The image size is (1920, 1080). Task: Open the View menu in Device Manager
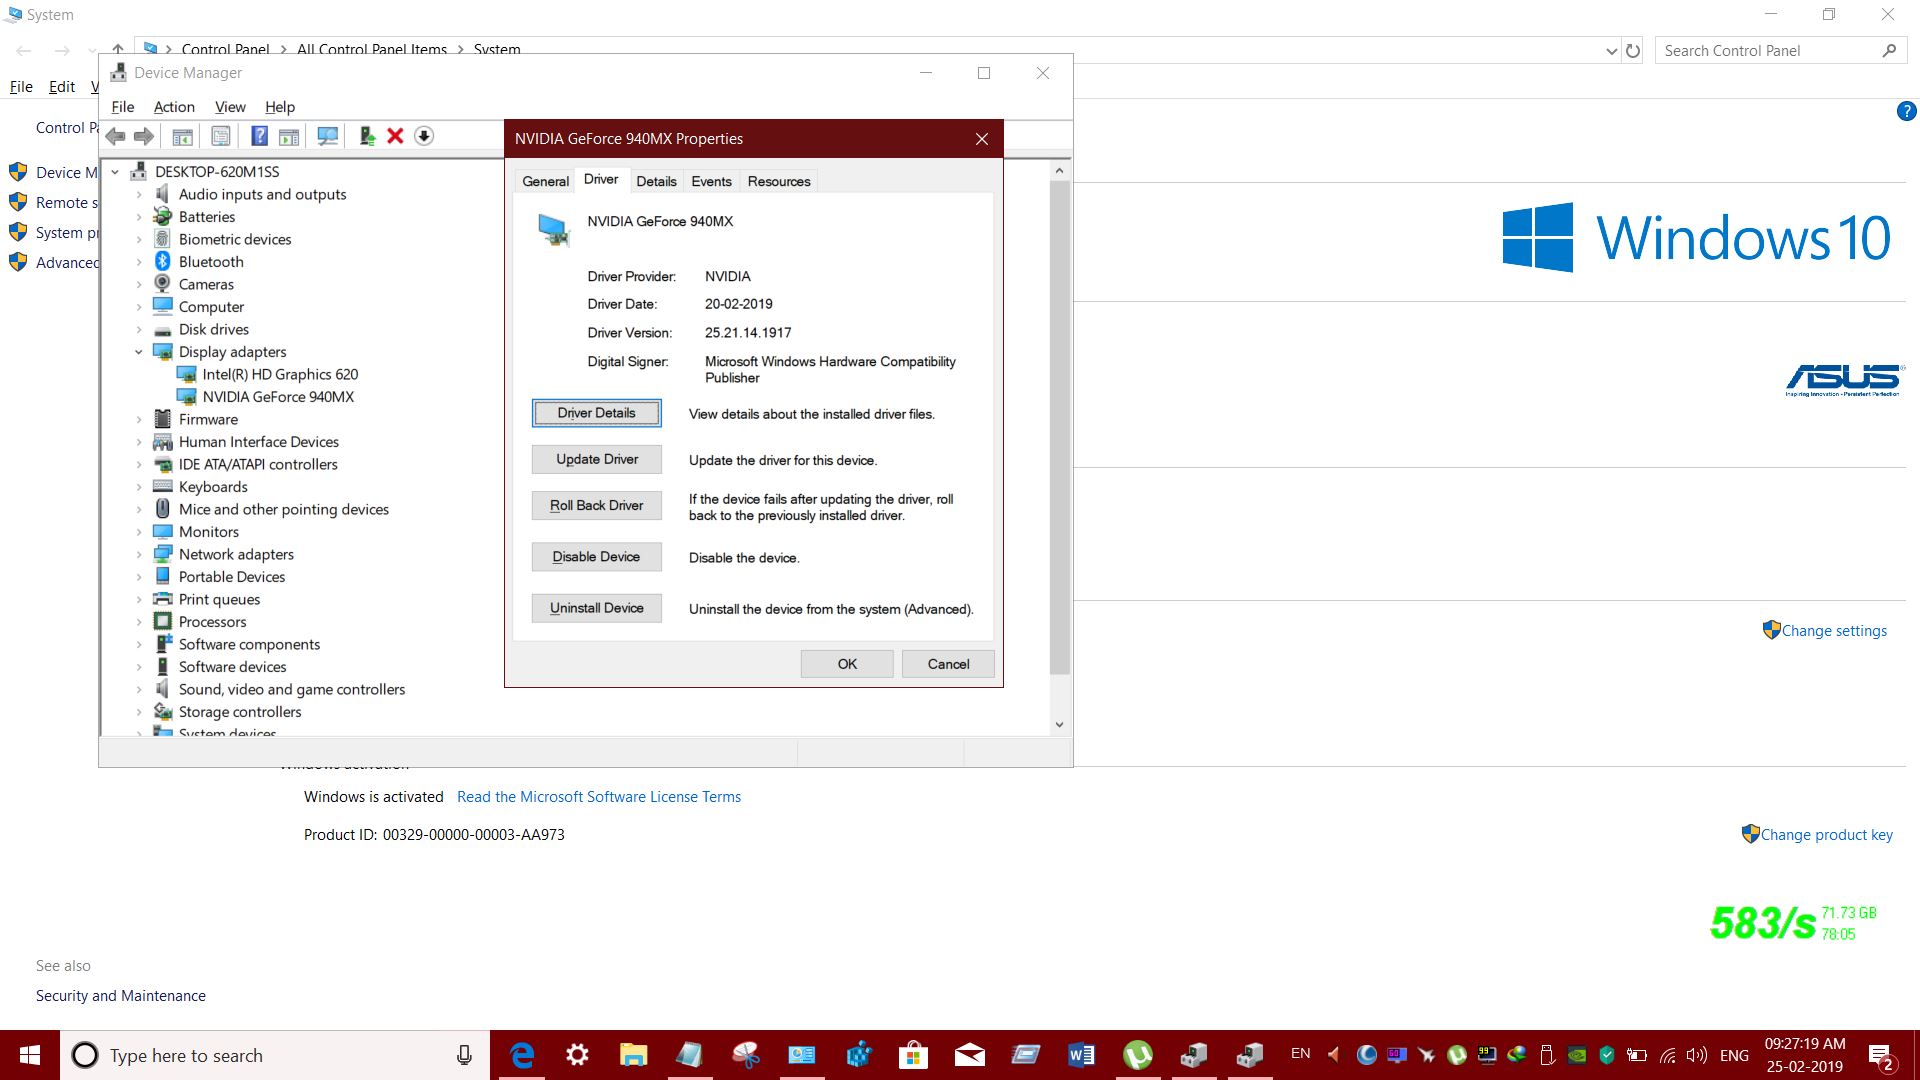(230, 107)
